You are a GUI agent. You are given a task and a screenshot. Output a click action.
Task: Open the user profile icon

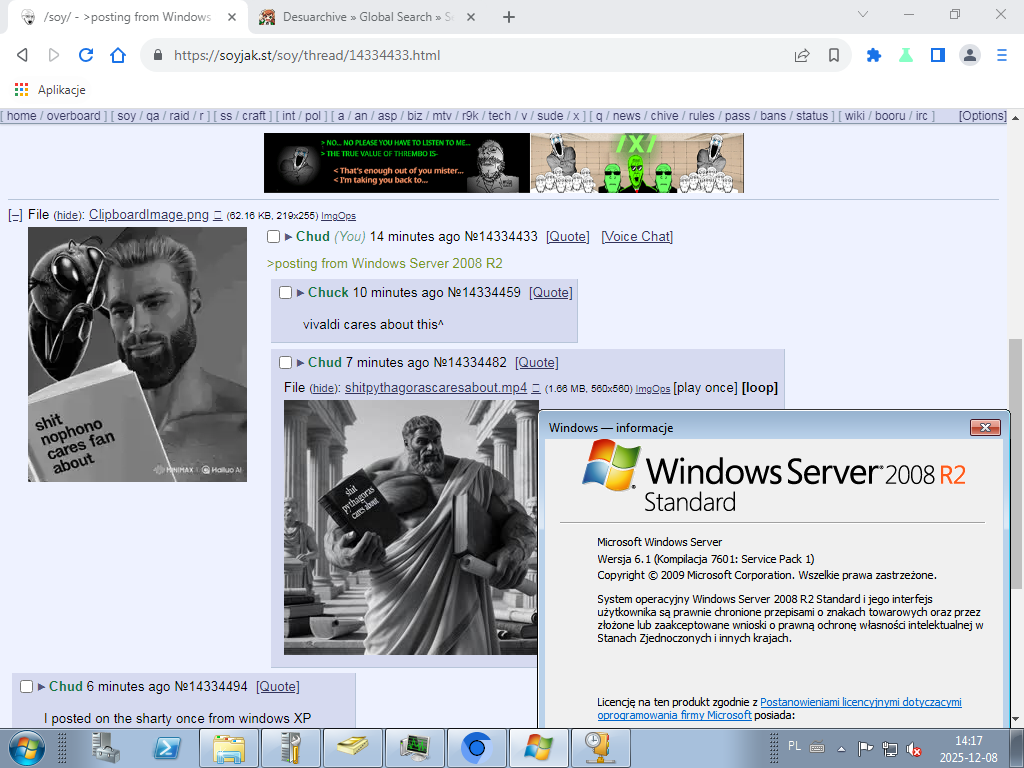969,56
